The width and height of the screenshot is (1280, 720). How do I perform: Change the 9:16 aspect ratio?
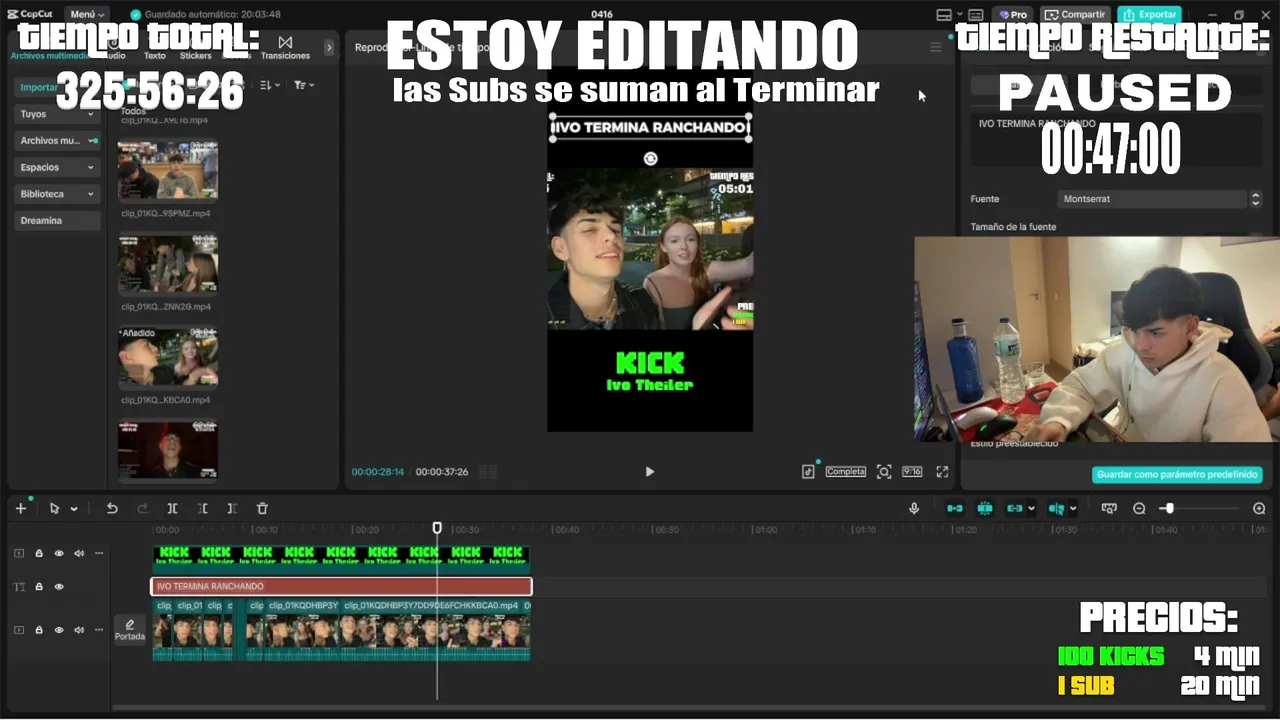point(912,471)
